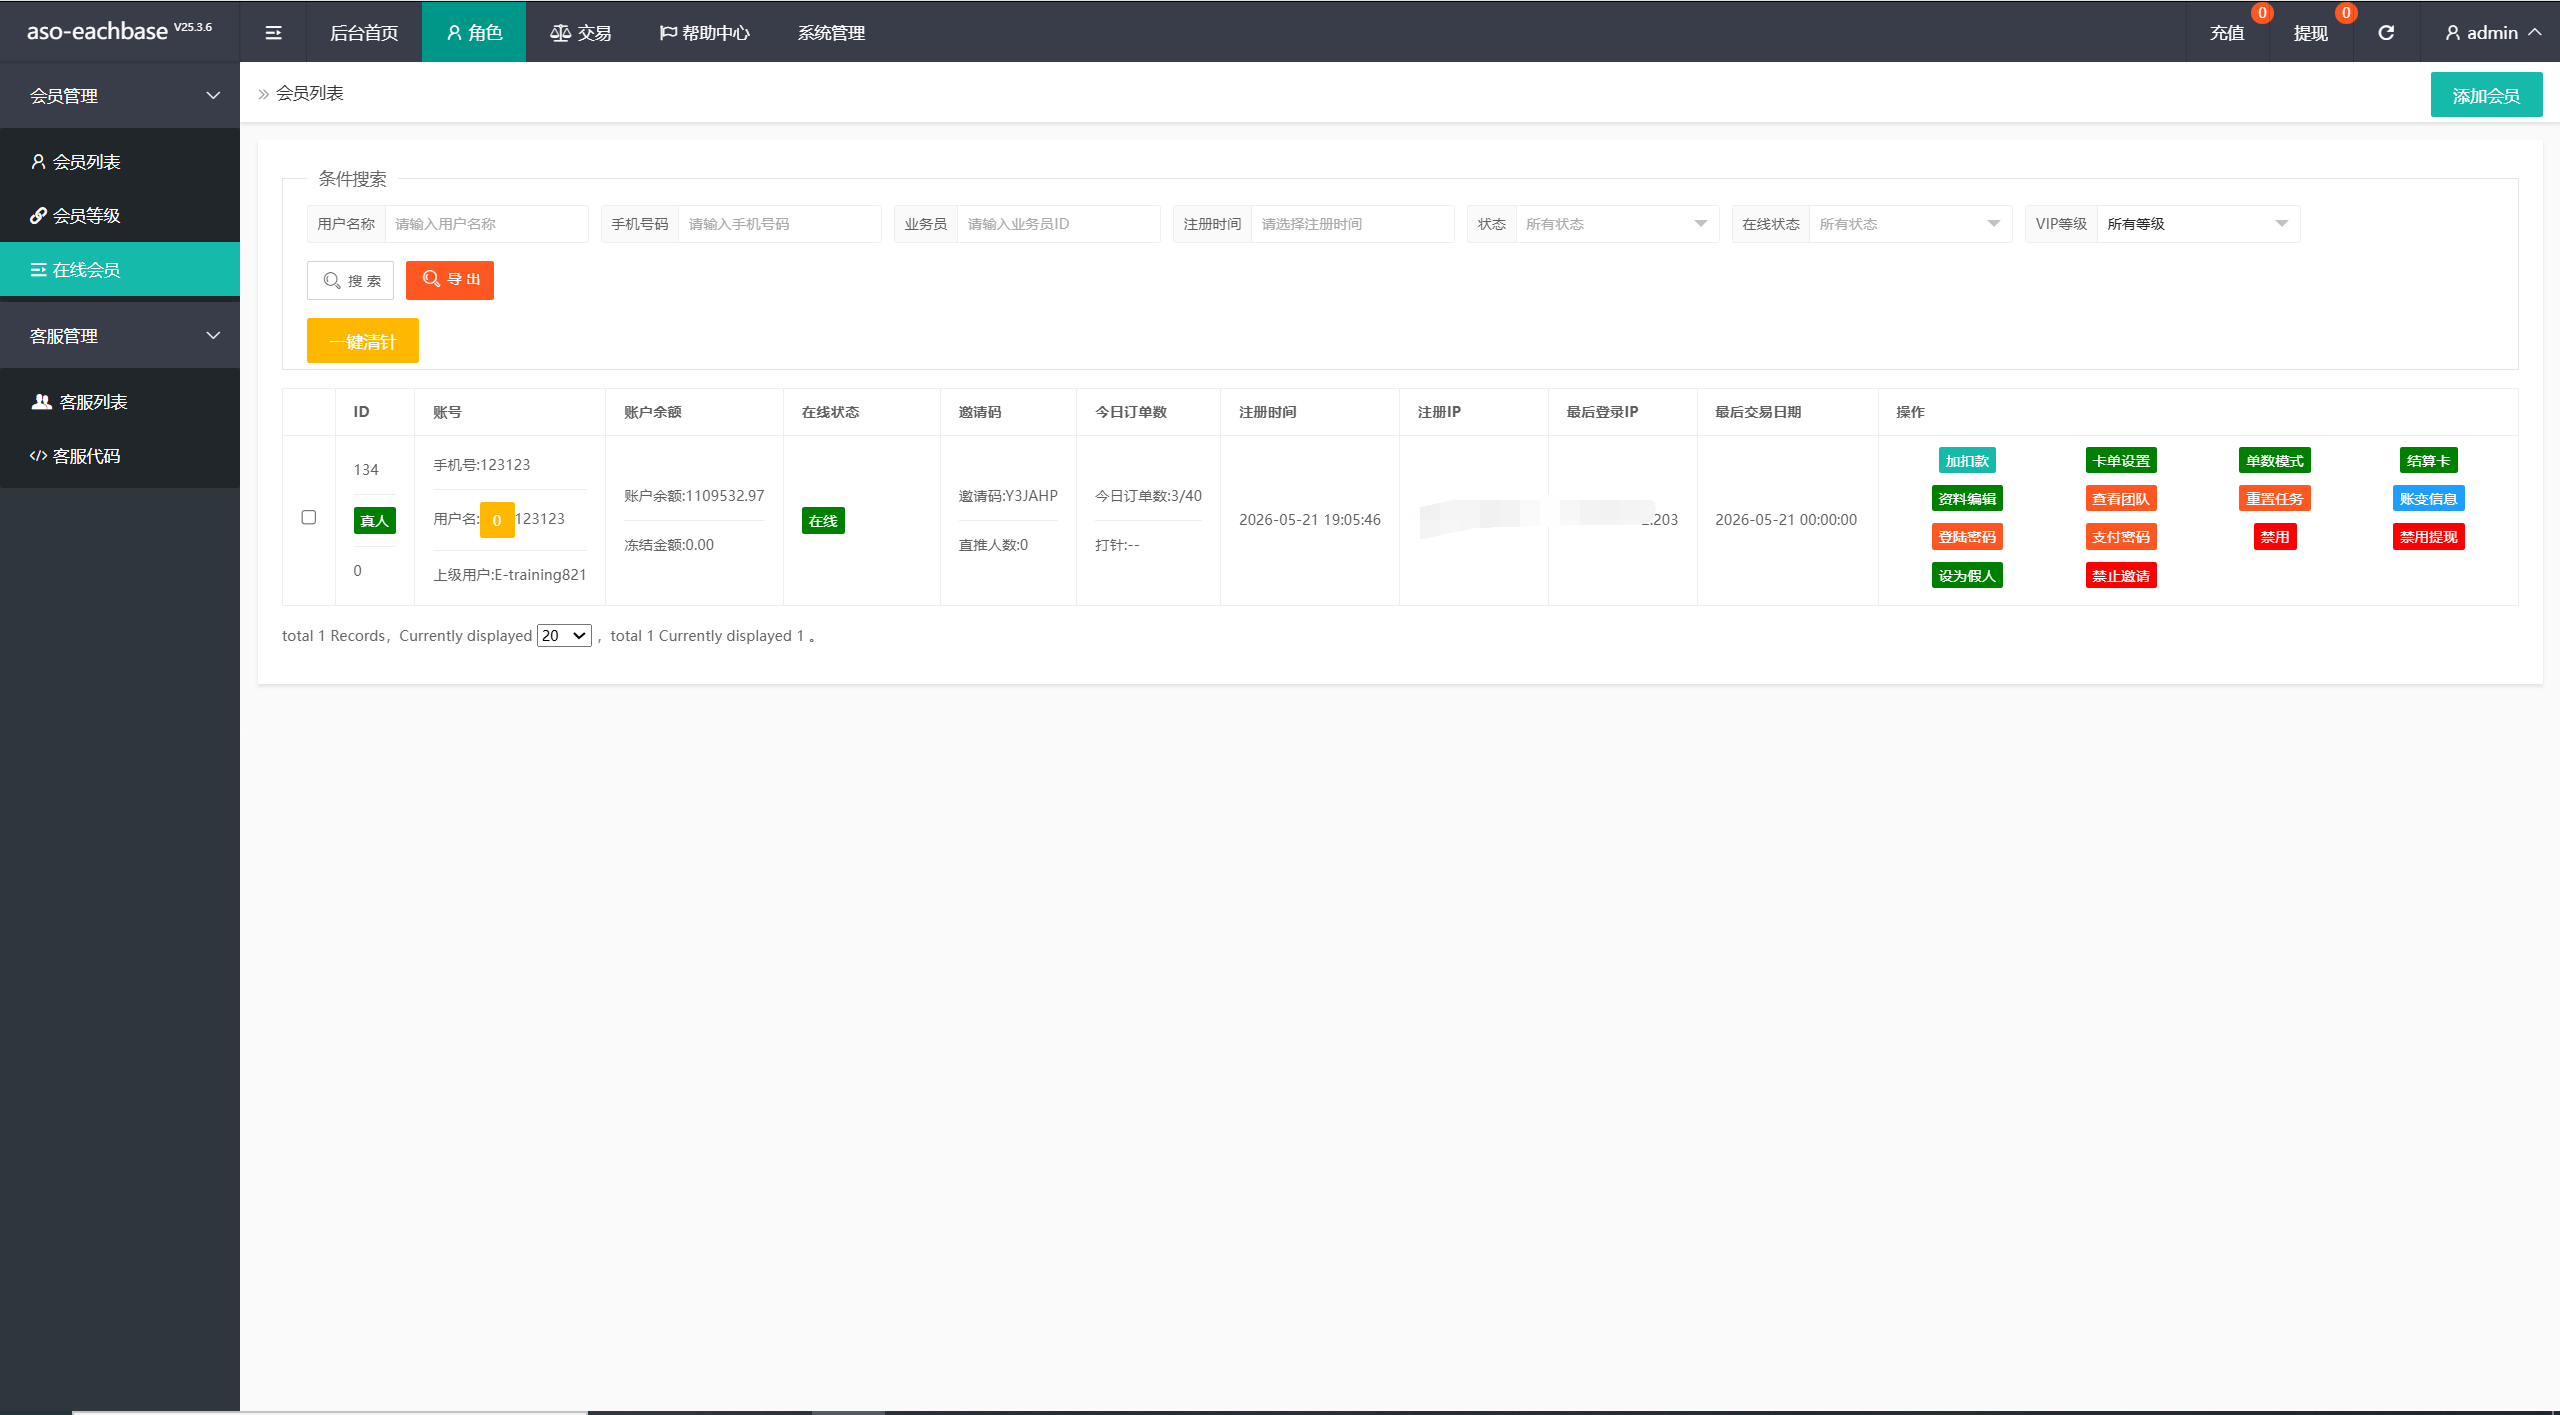2560x1415 pixels.
Task: Expand the admin user menu
Action: pos(2492,33)
